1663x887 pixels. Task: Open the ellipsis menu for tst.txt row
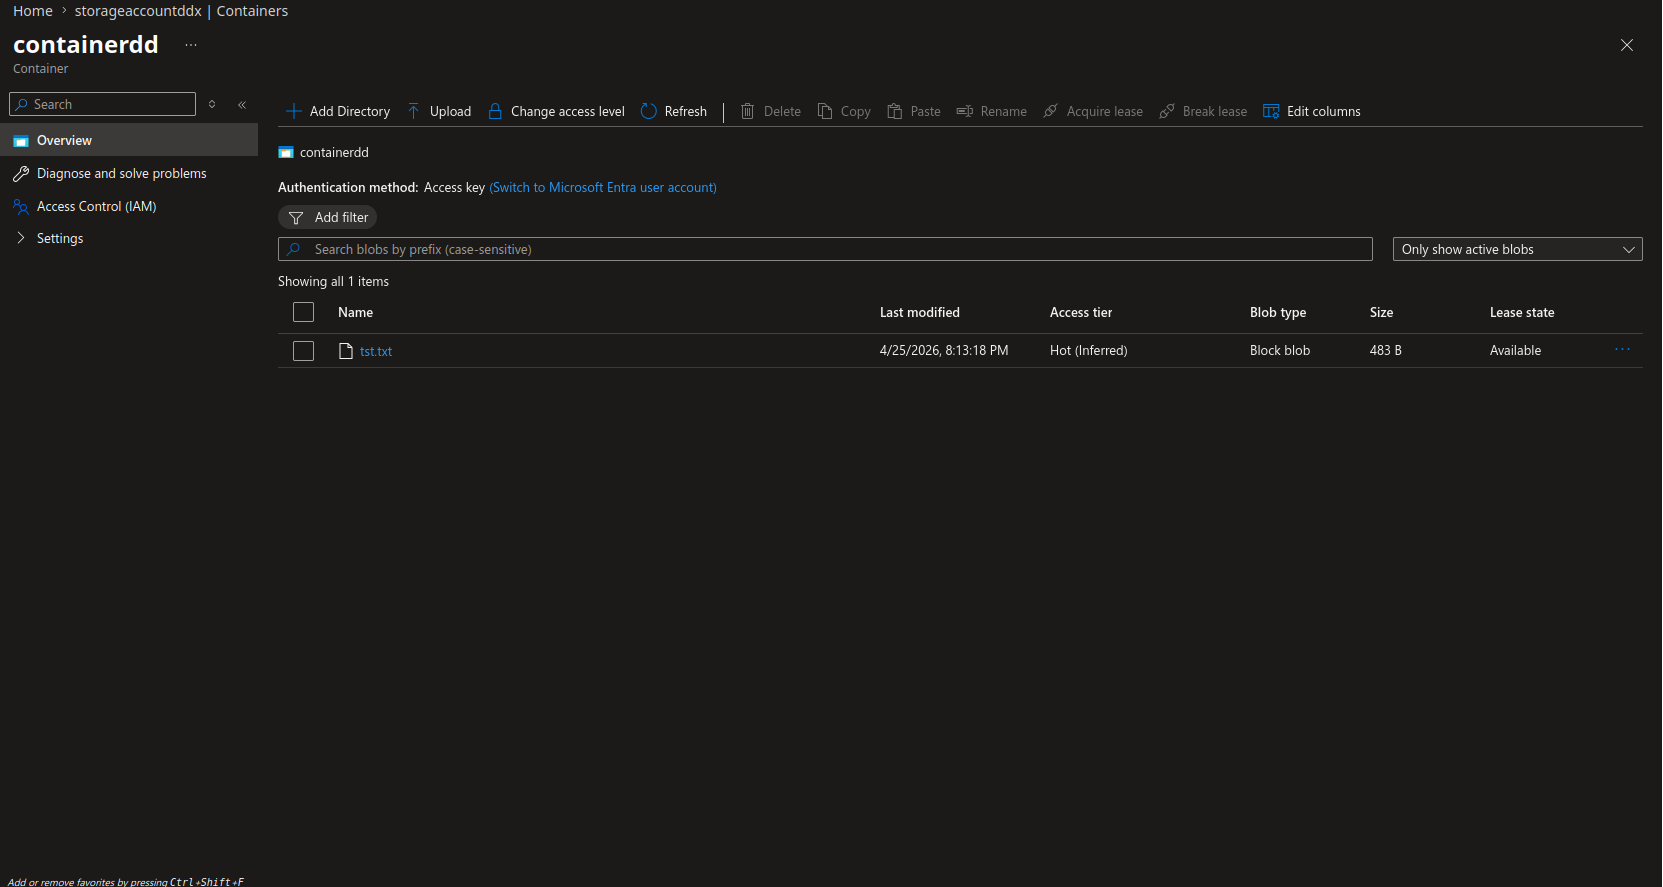[x=1622, y=350]
